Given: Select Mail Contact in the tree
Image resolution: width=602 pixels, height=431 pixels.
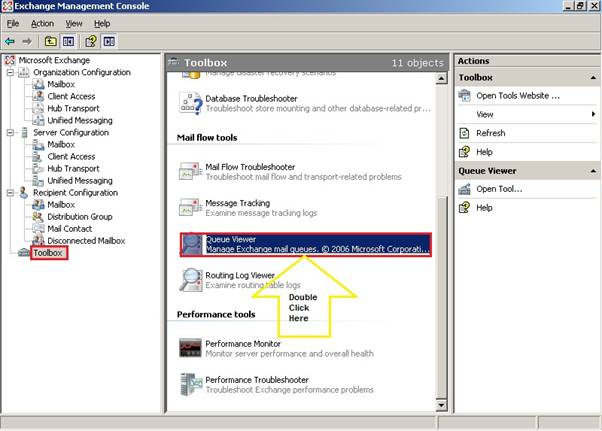Looking at the screenshot, I should point(69,229).
